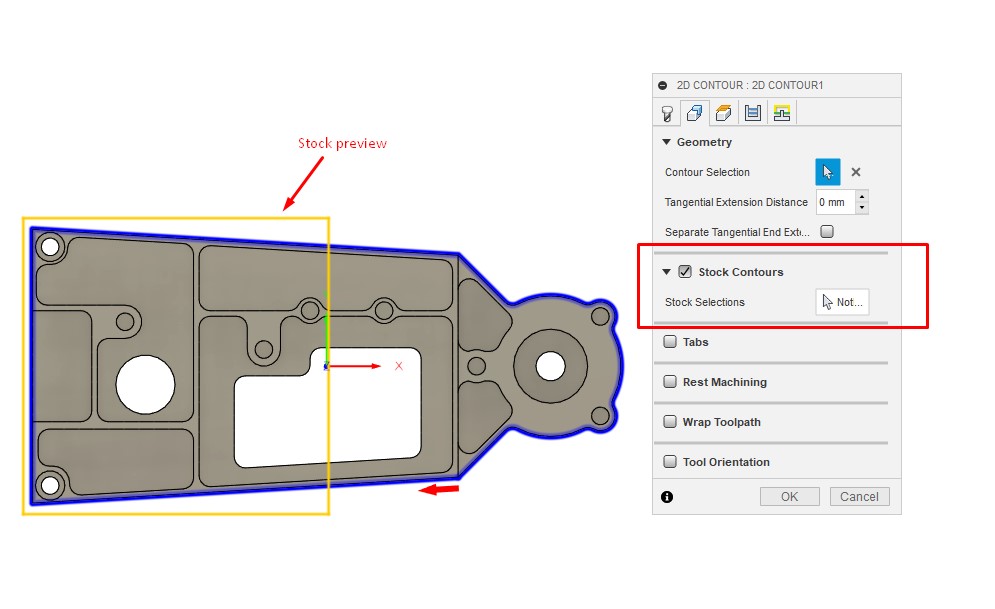995x609 pixels.
Task: Select the Geometry tab icon
Action: click(695, 113)
